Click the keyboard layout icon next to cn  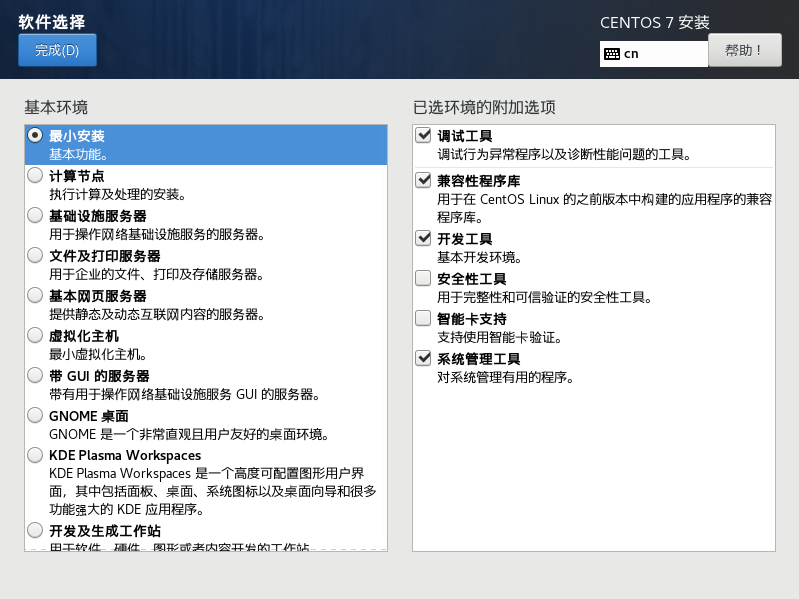pyautogui.click(x=611, y=53)
